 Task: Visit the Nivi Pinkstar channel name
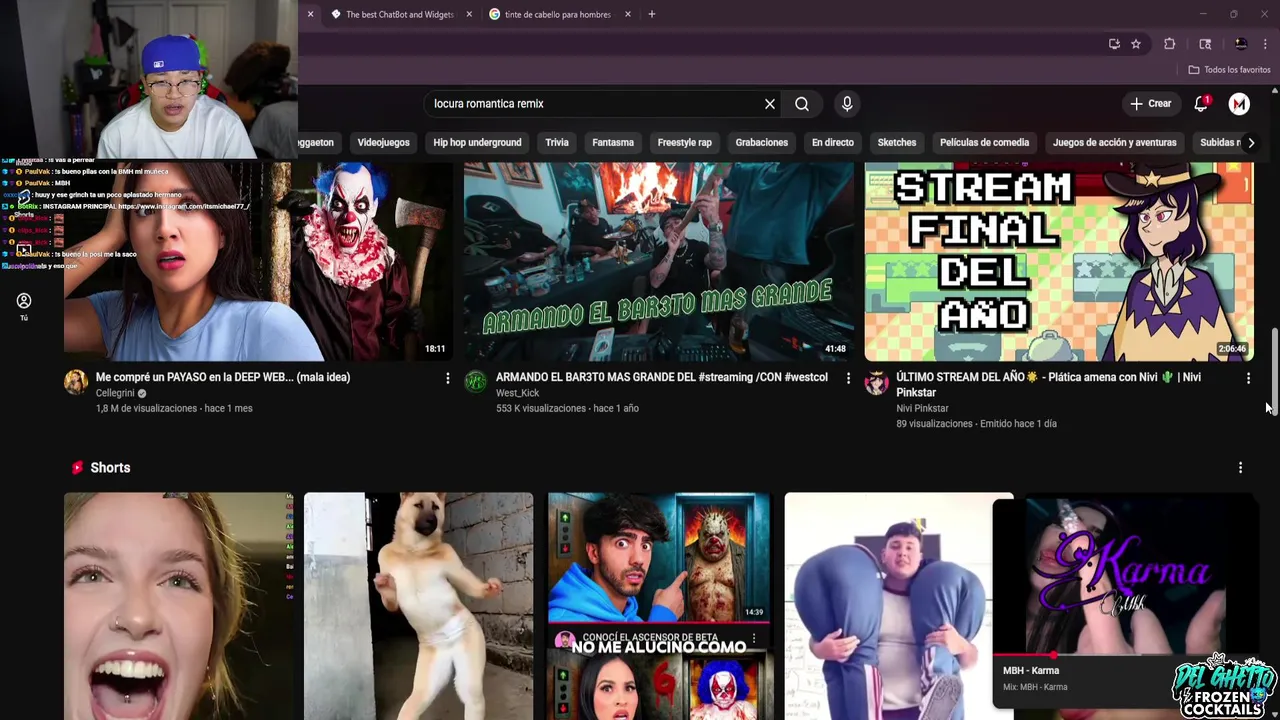coord(922,408)
